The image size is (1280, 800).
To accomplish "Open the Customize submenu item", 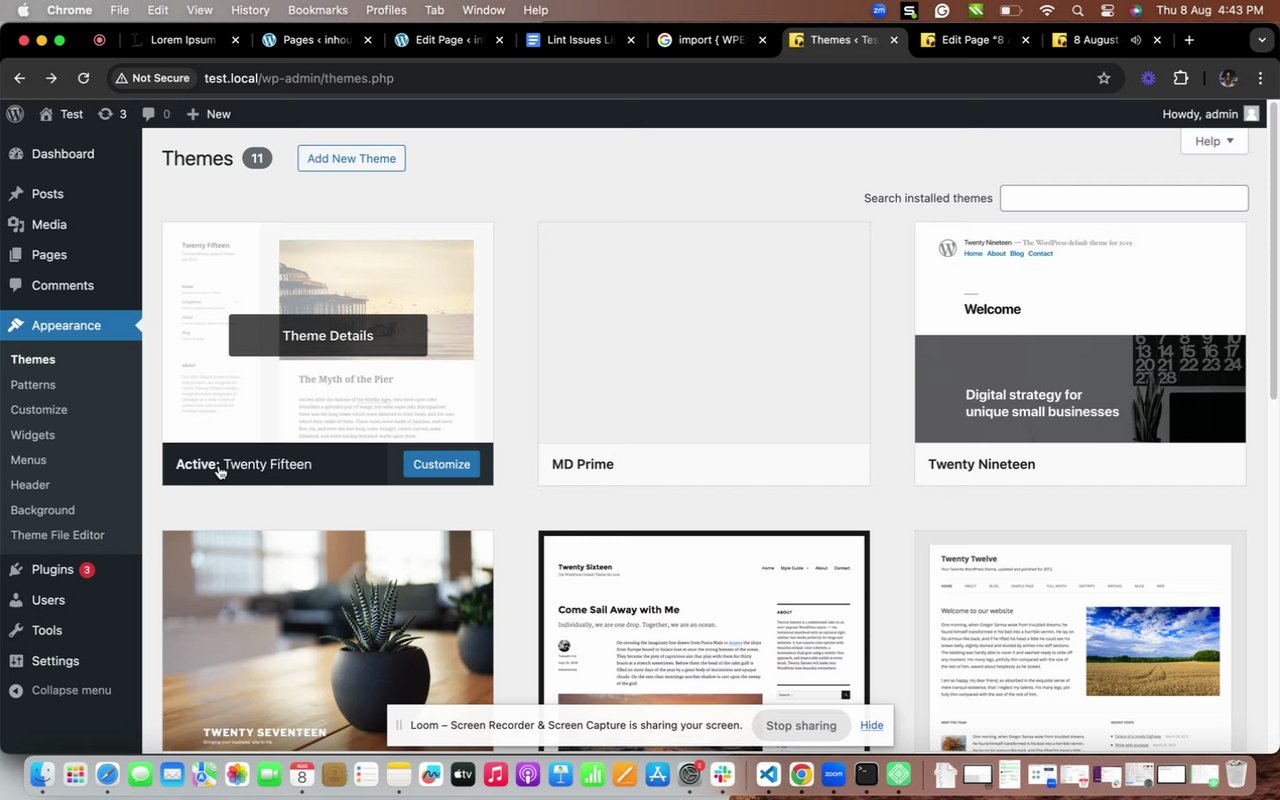I will point(39,410).
